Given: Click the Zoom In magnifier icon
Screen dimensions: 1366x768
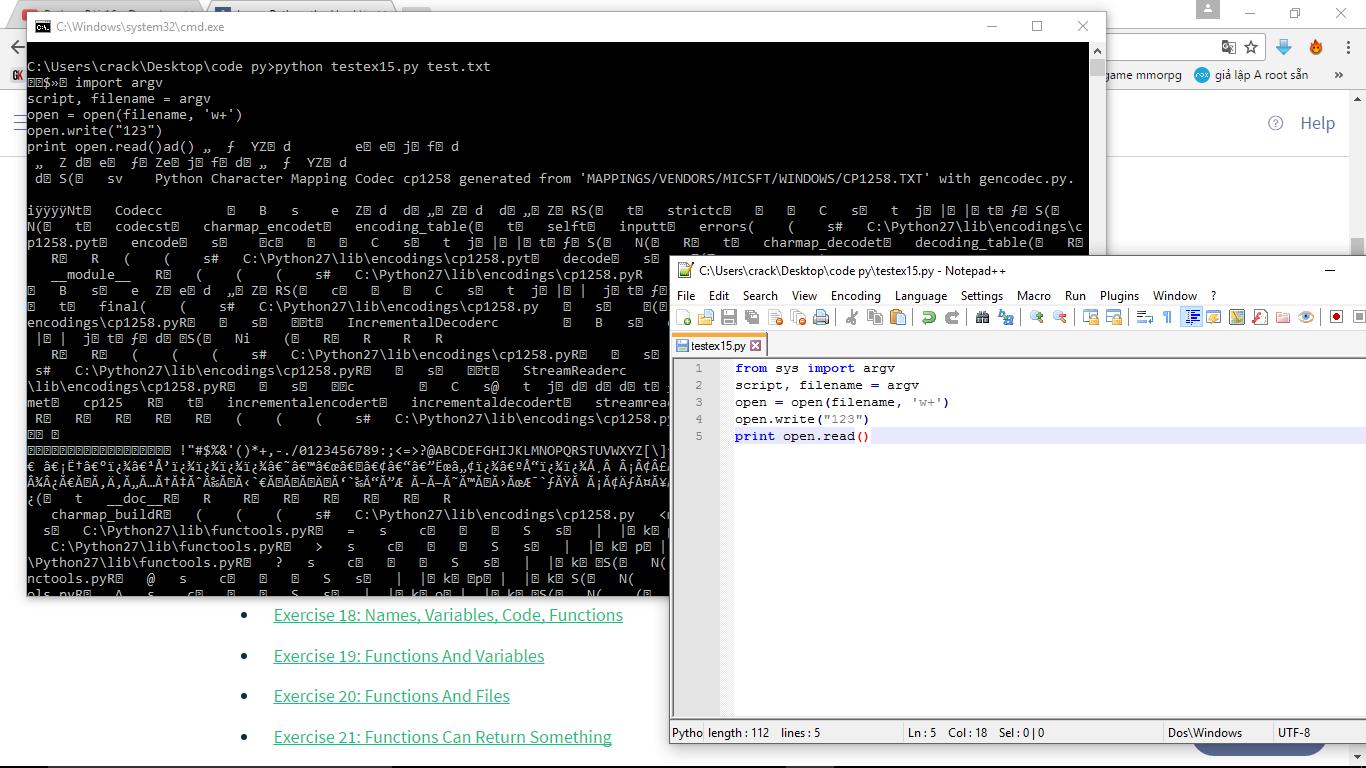Looking at the screenshot, I should click(x=1036, y=317).
